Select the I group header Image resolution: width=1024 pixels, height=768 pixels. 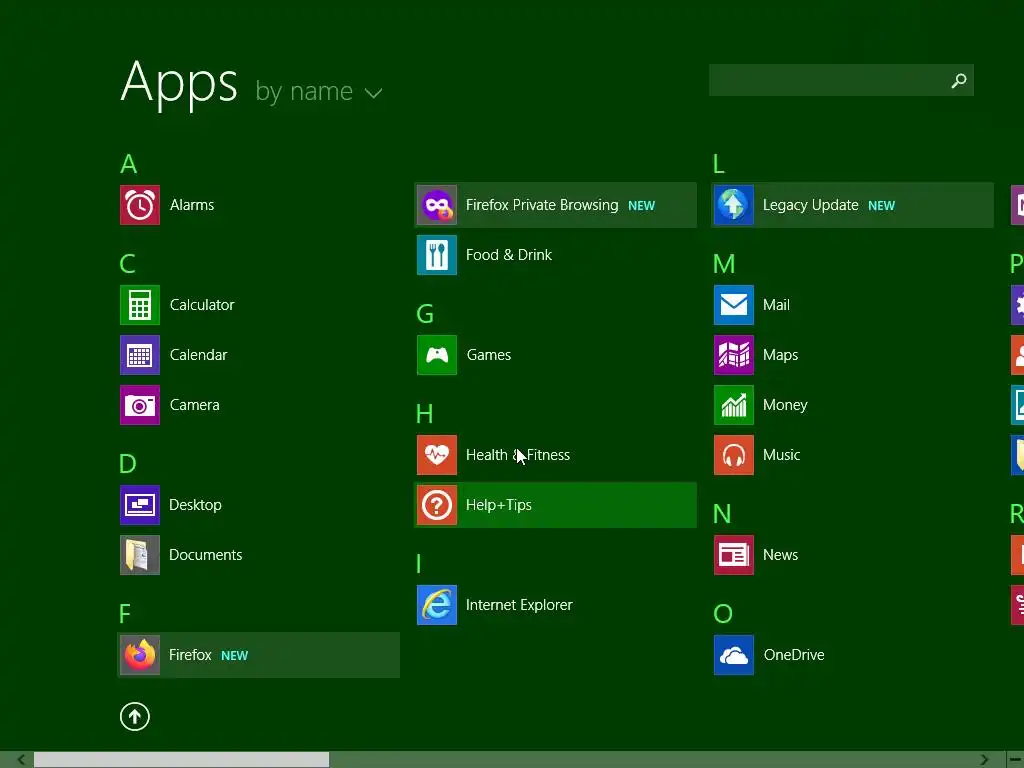click(x=419, y=564)
